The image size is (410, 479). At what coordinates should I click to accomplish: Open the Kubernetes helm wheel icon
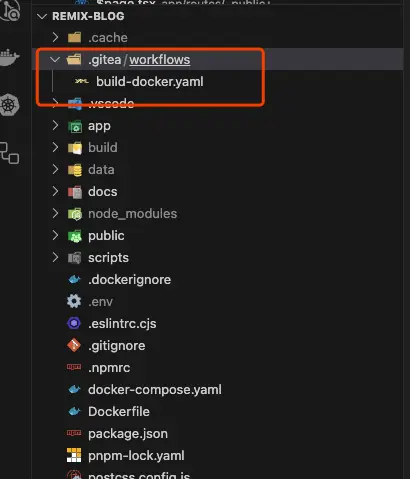(x=9, y=105)
